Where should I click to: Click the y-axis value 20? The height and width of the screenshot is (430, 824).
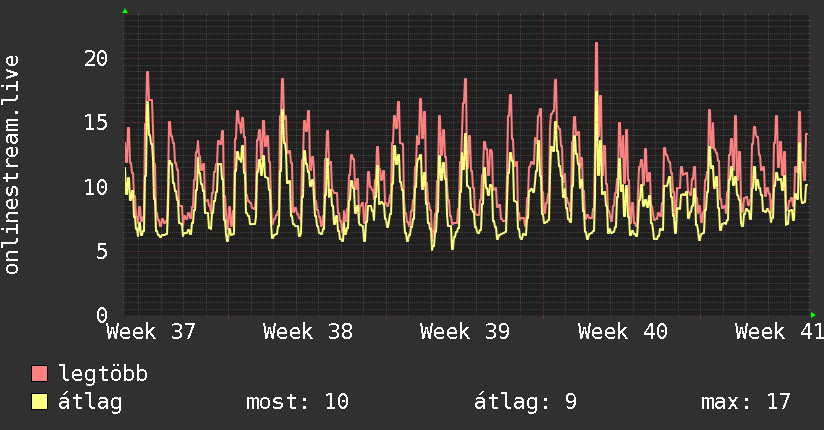(96, 58)
